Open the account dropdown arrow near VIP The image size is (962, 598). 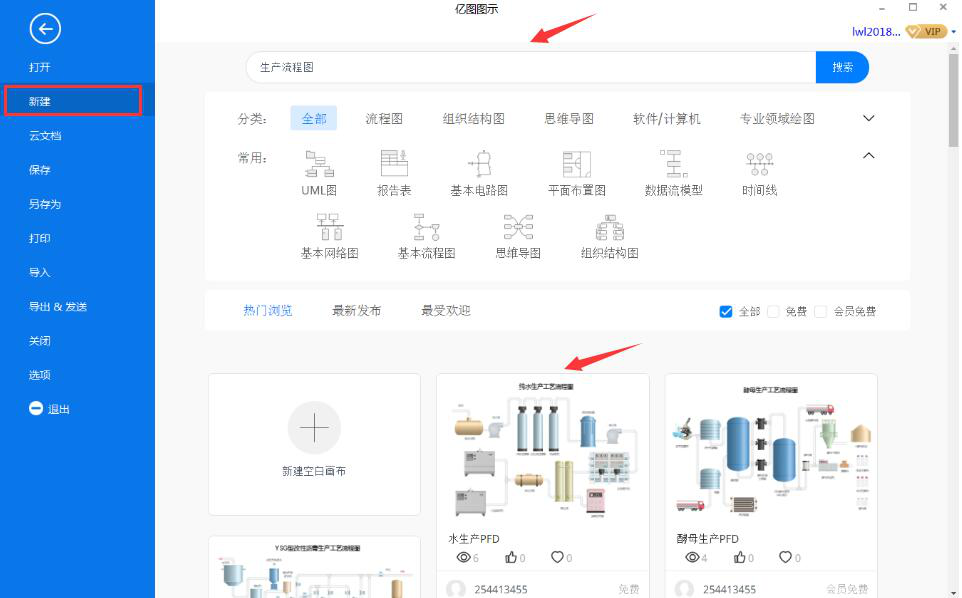[x=954, y=32]
